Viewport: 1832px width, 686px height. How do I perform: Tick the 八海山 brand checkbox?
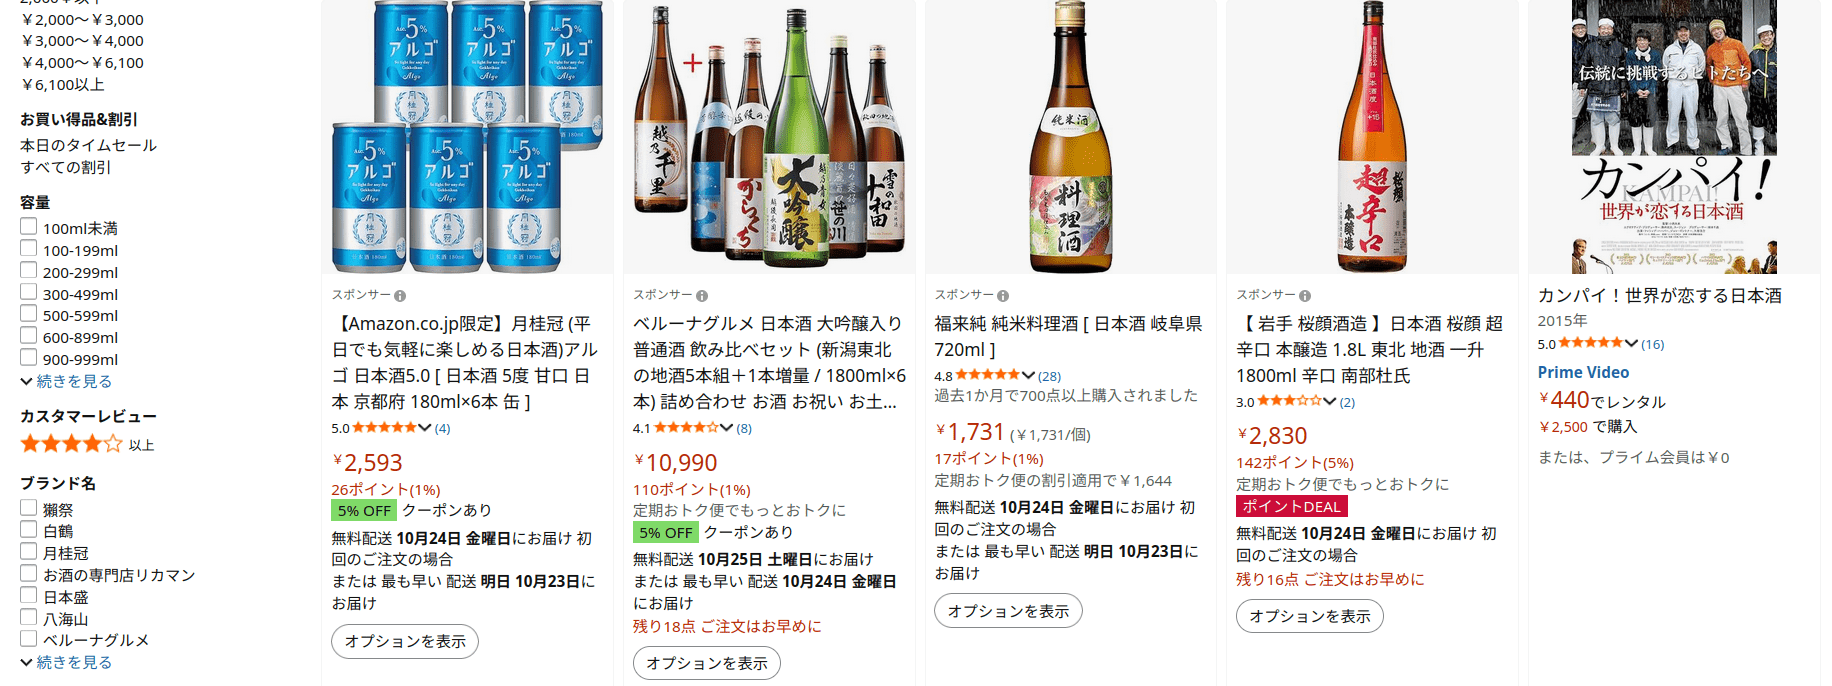pos(29,617)
